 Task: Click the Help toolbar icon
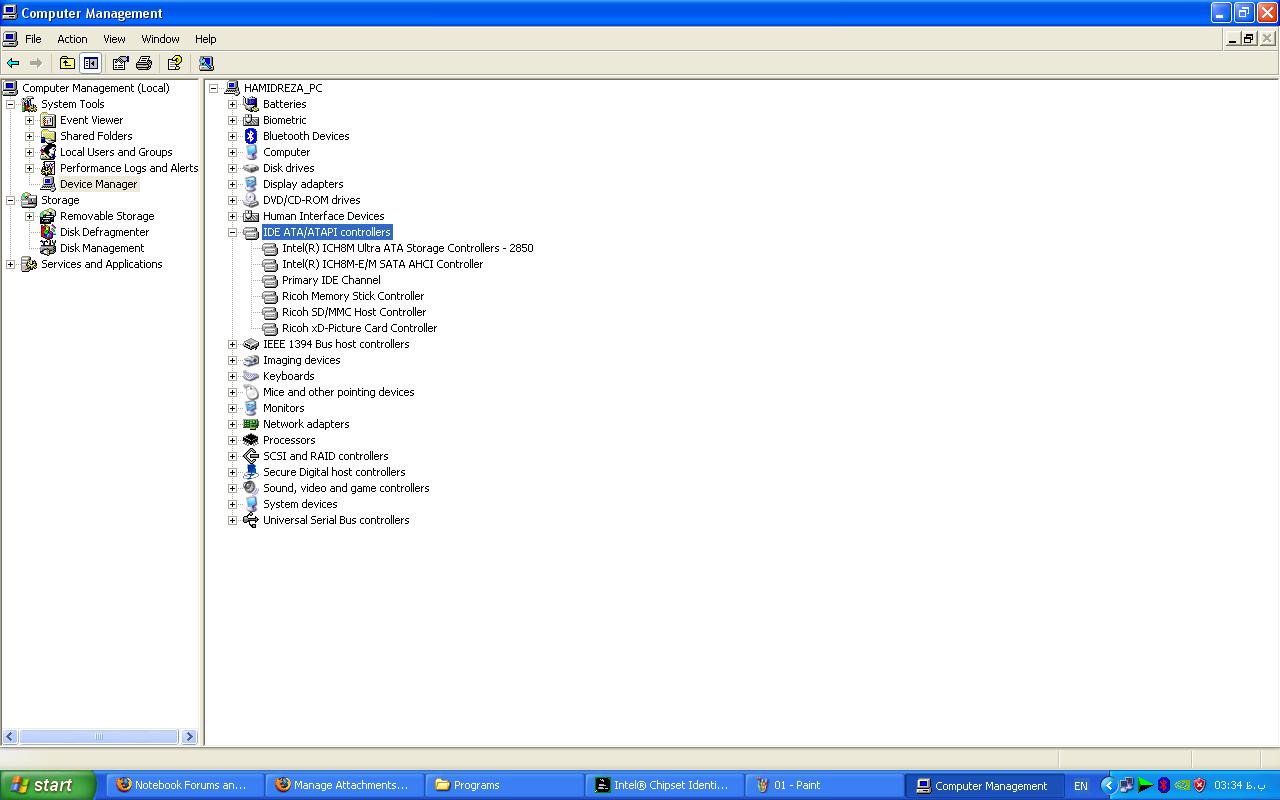point(174,63)
